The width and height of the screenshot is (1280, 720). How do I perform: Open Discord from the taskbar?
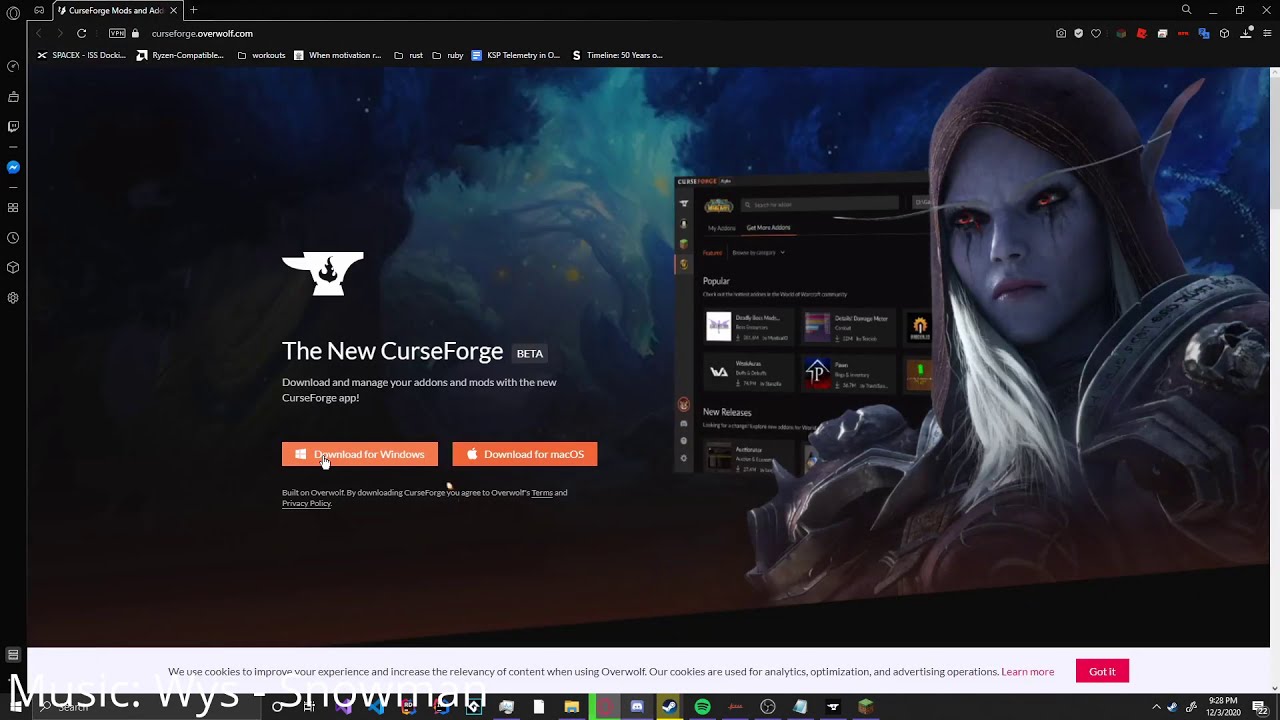click(x=637, y=707)
